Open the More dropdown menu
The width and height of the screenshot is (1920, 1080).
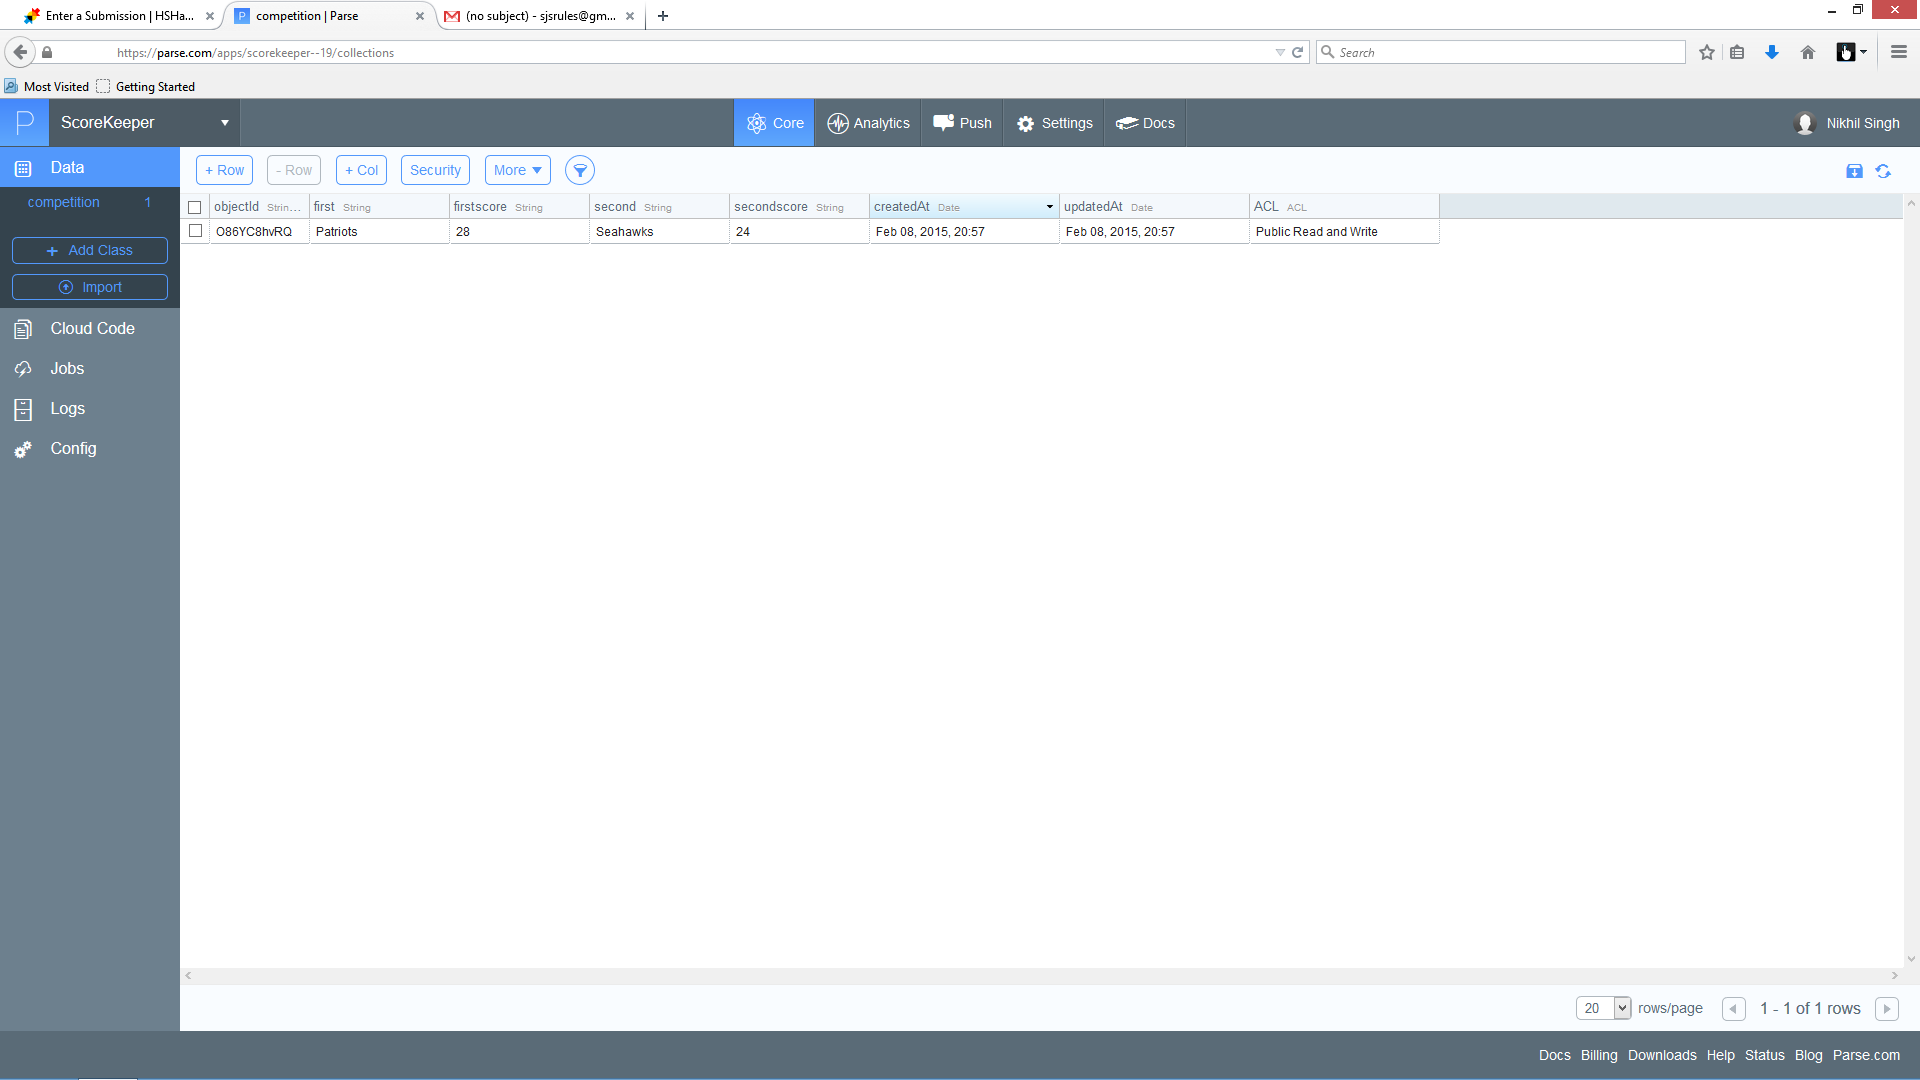pyautogui.click(x=517, y=171)
